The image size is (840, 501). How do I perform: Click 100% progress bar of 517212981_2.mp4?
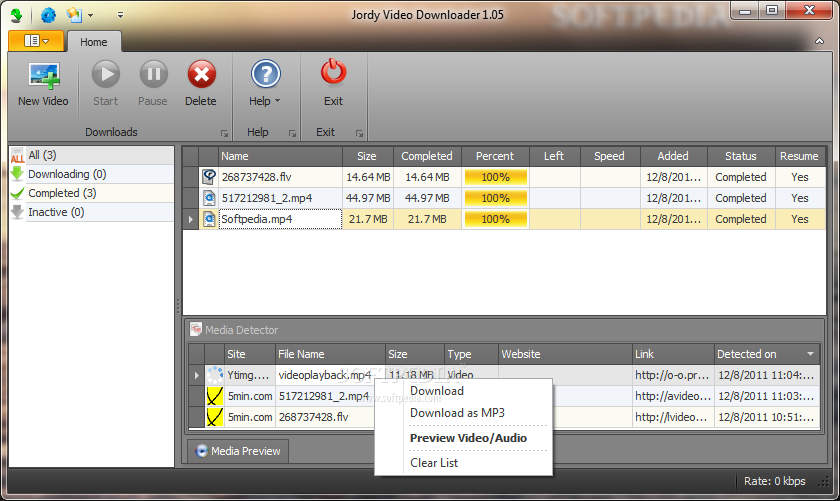click(x=496, y=198)
